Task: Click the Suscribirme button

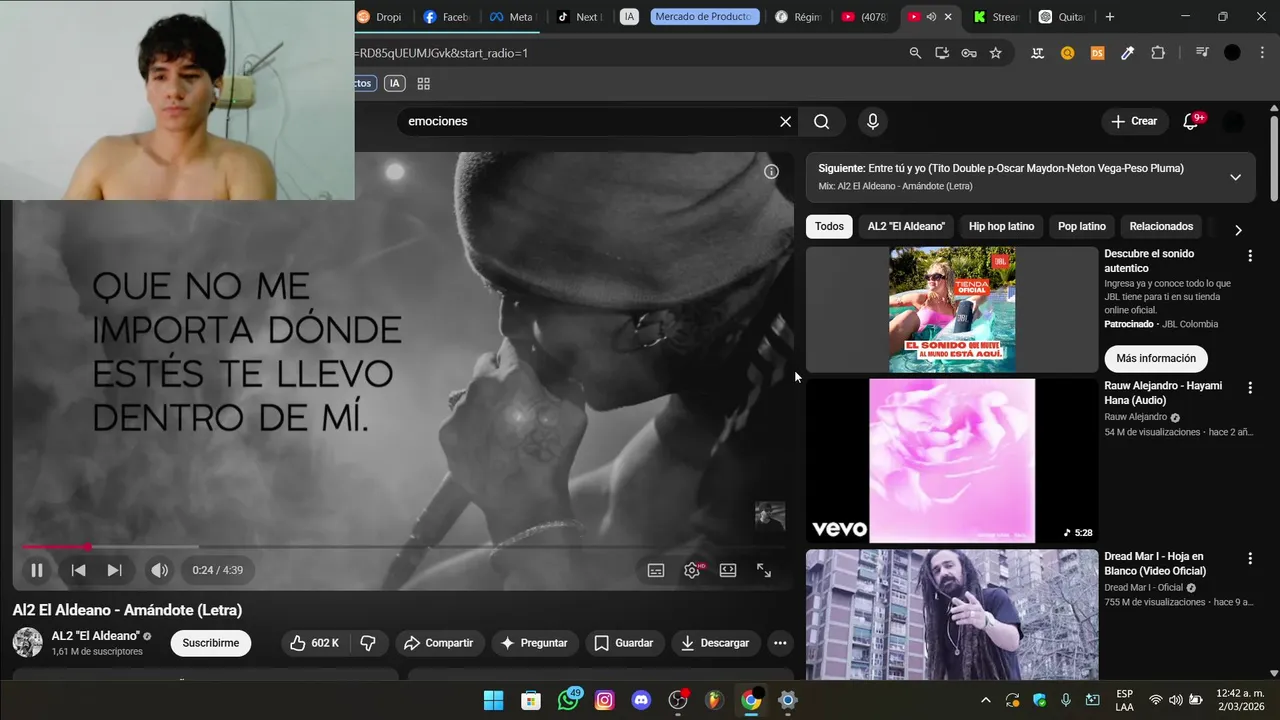Action: tap(210, 643)
